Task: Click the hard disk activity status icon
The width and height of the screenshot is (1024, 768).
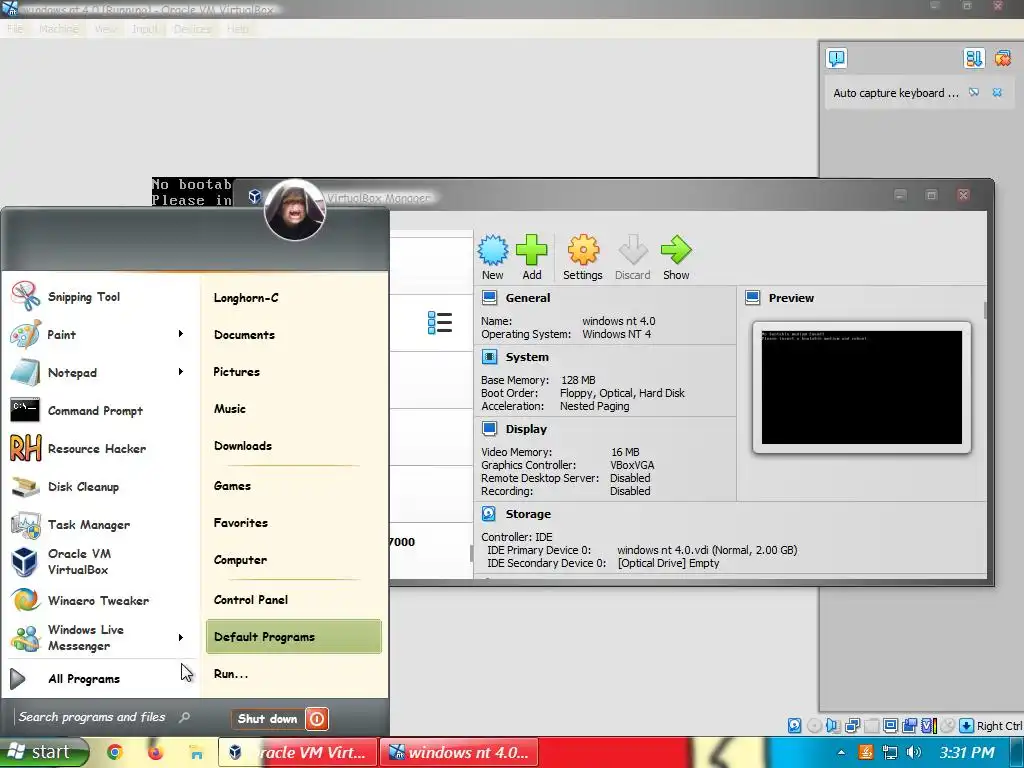Action: click(795, 726)
